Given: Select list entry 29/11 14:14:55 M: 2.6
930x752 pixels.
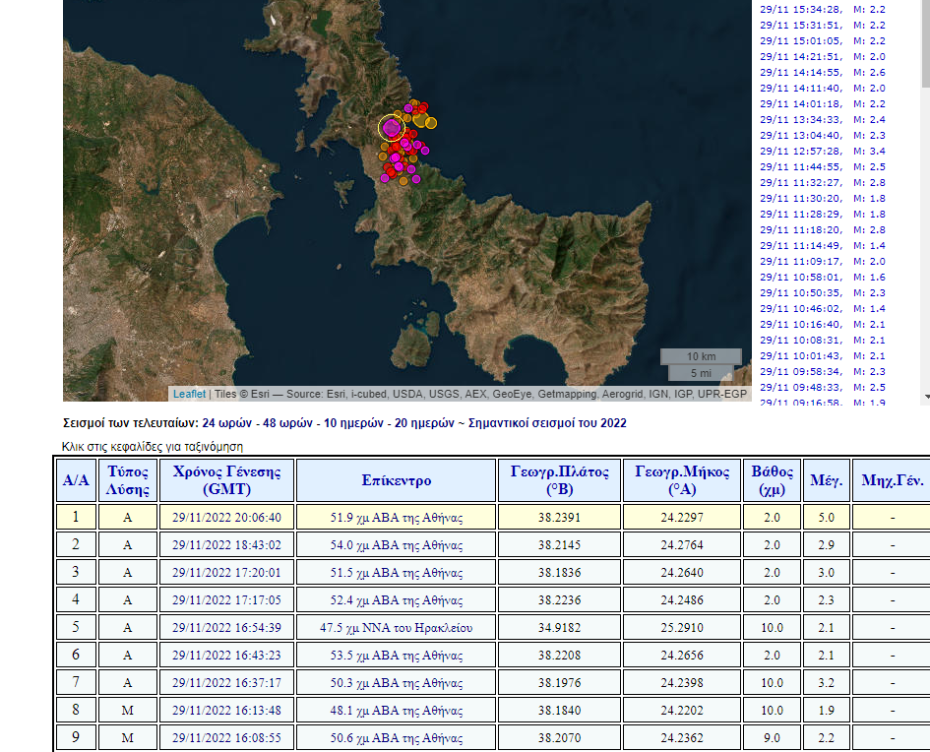Looking at the screenshot, I should tap(822, 72).
